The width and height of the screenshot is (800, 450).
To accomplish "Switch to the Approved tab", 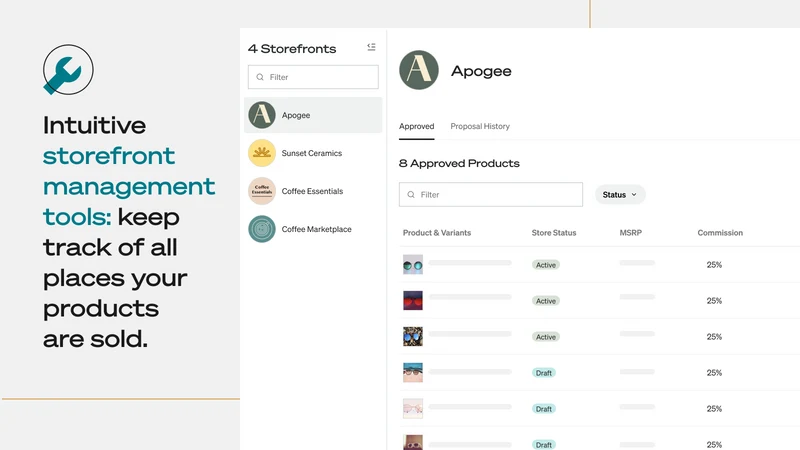I will [x=416, y=127].
